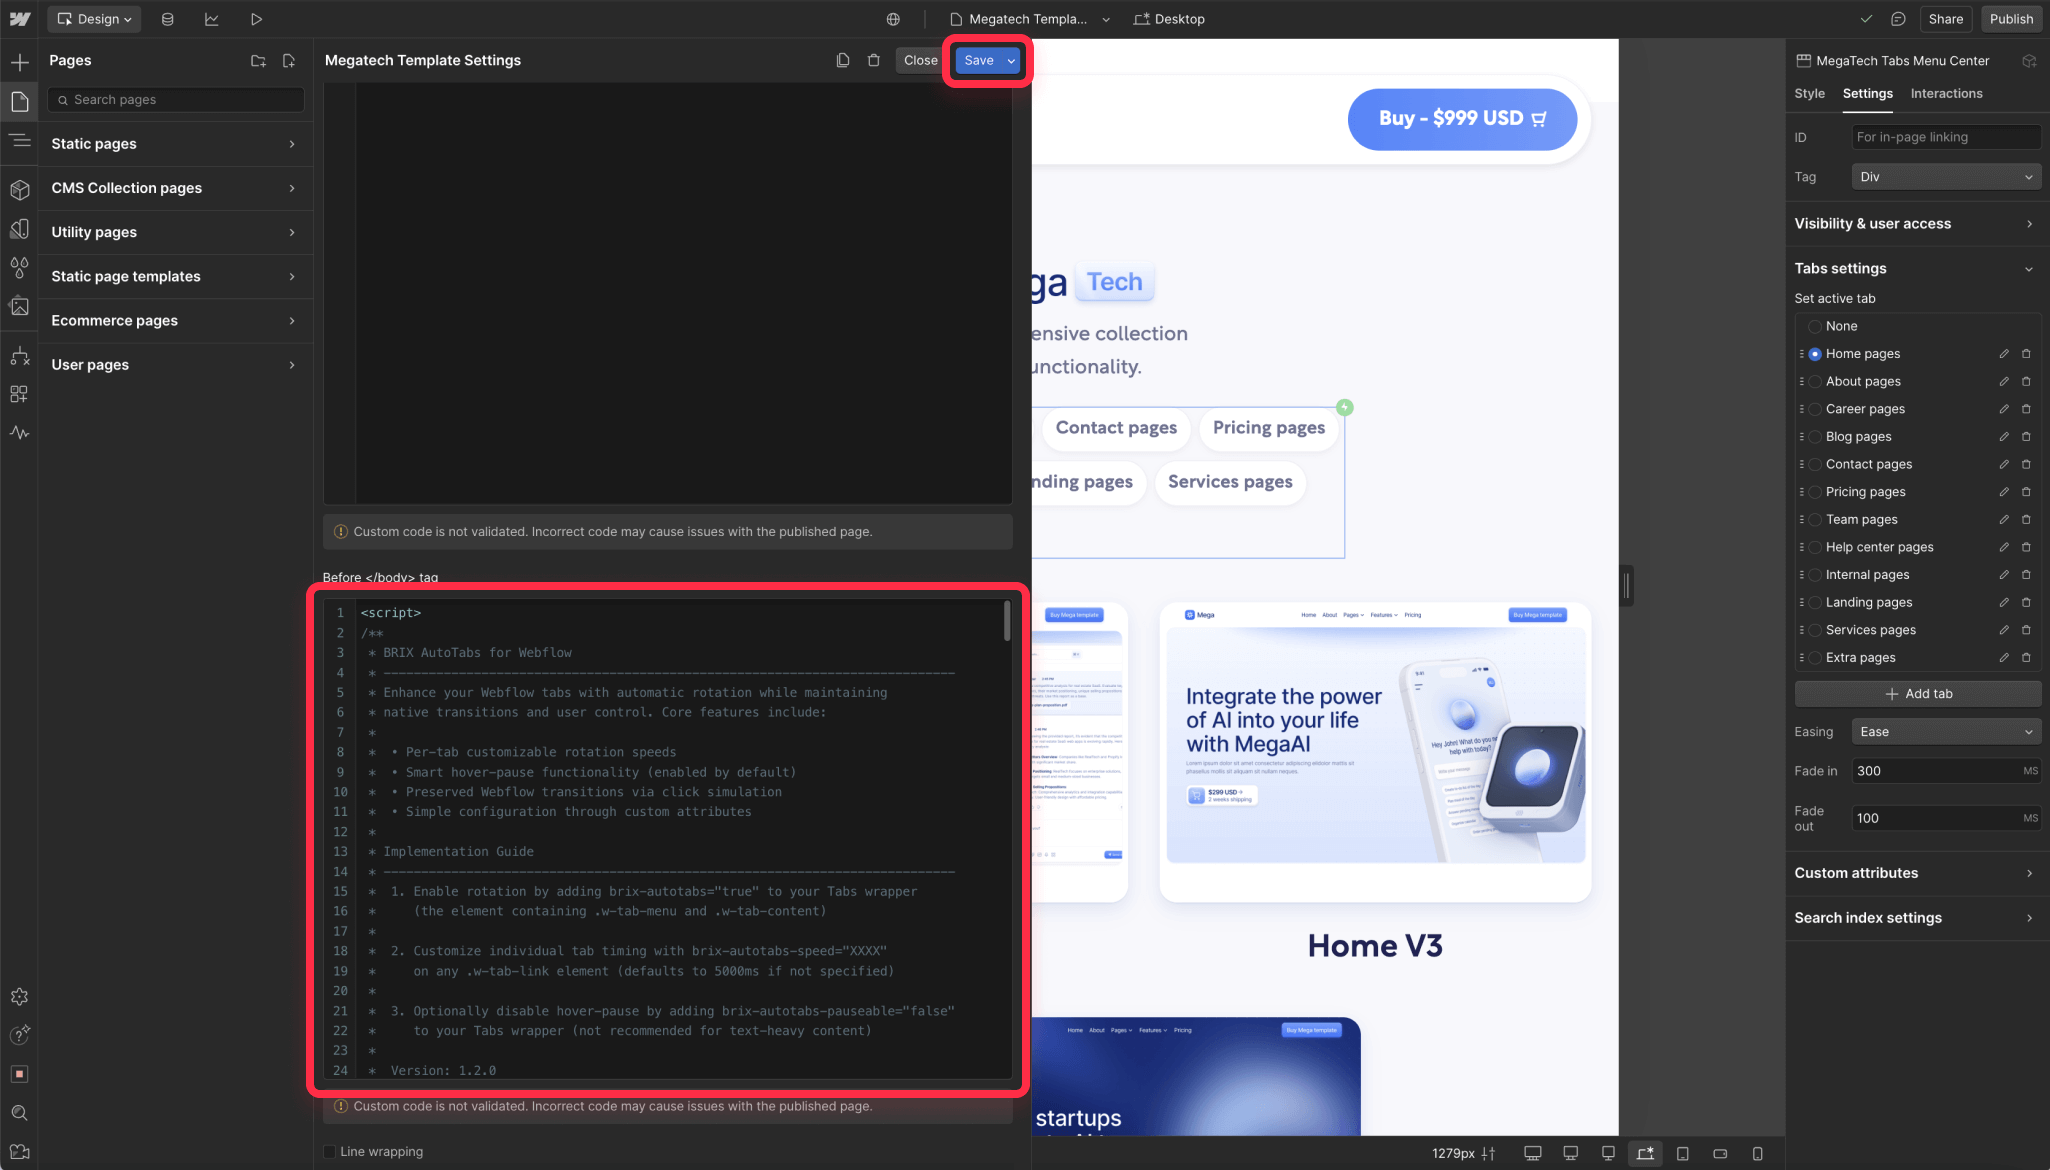Viewport: 2050px width, 1170px height.
Task: Expand the Ecommerce pages section
Action: (175, 320)
